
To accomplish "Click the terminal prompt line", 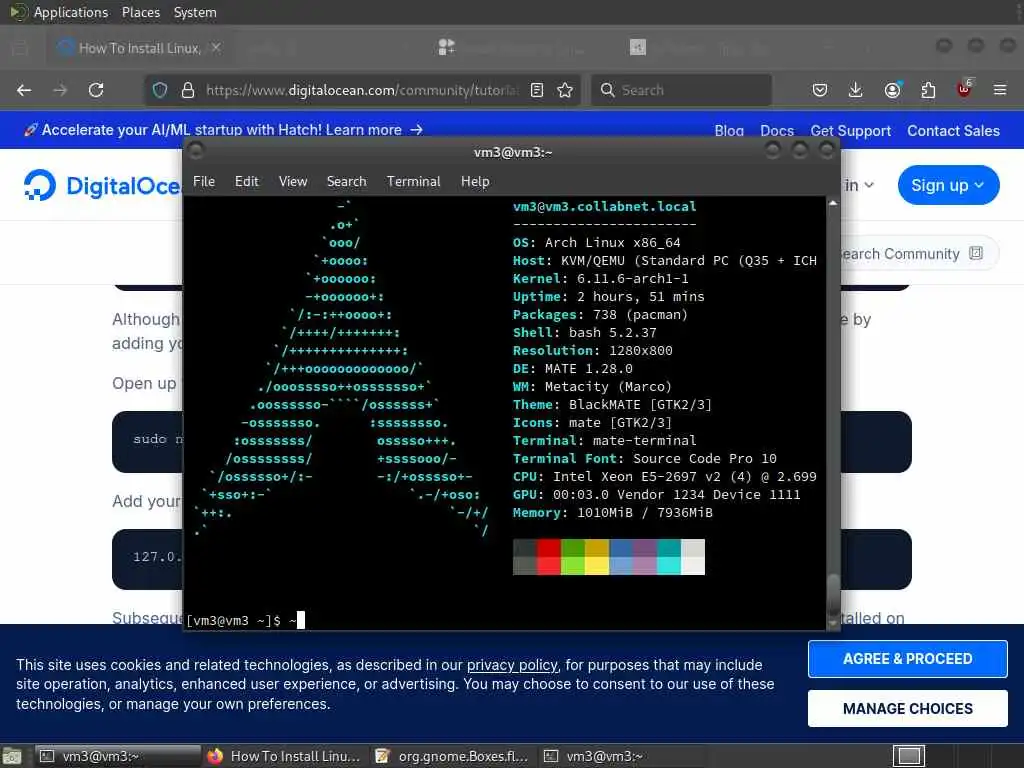I will coord(246,620).
